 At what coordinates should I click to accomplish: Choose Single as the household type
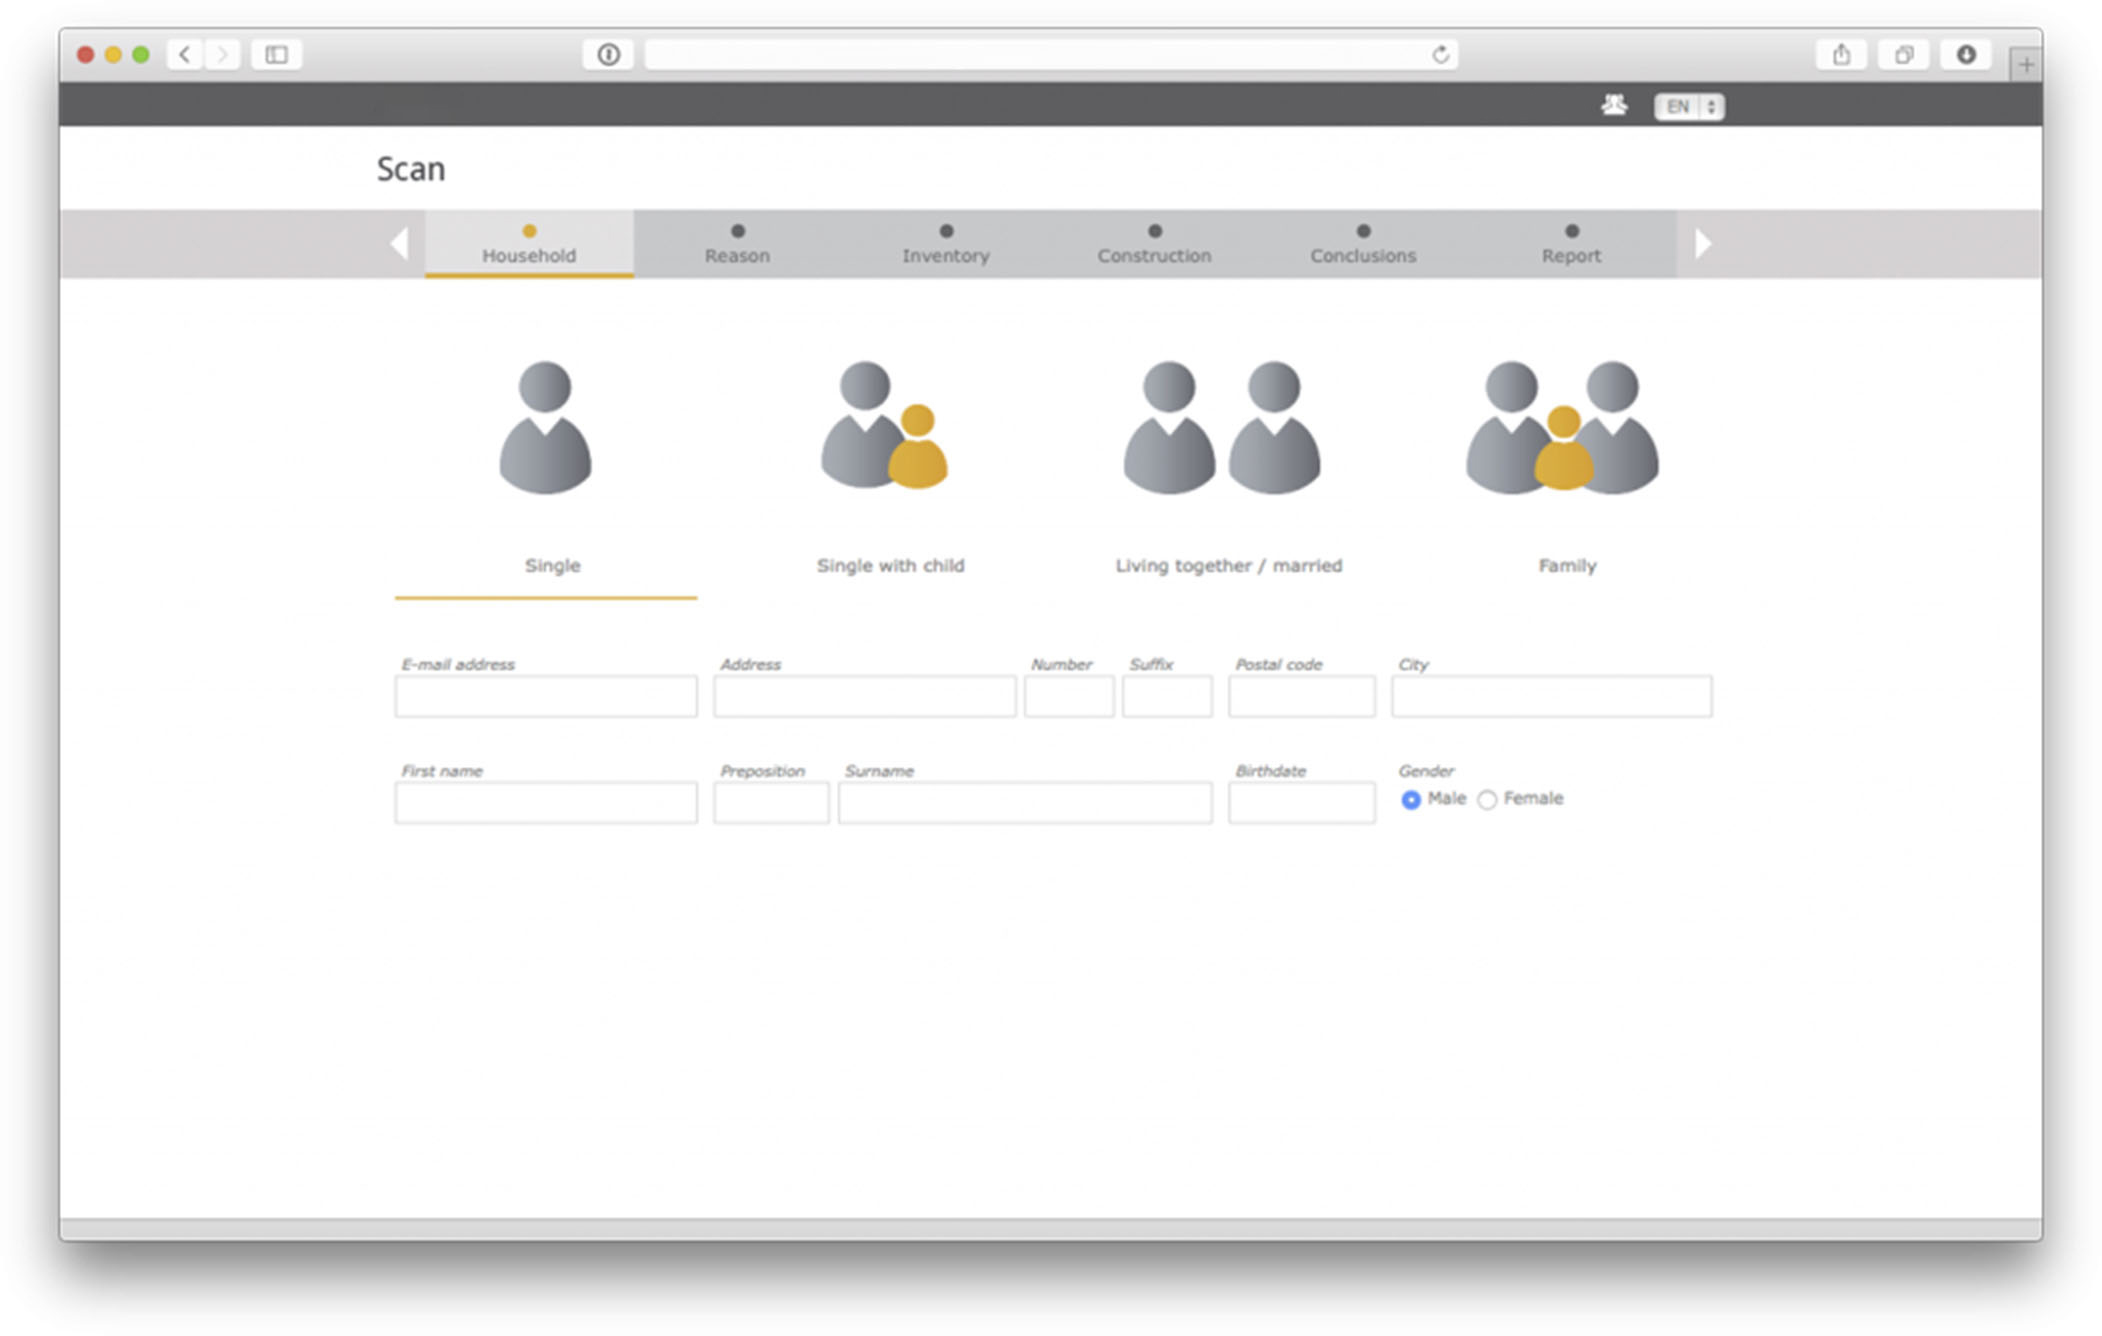(551, 565)
